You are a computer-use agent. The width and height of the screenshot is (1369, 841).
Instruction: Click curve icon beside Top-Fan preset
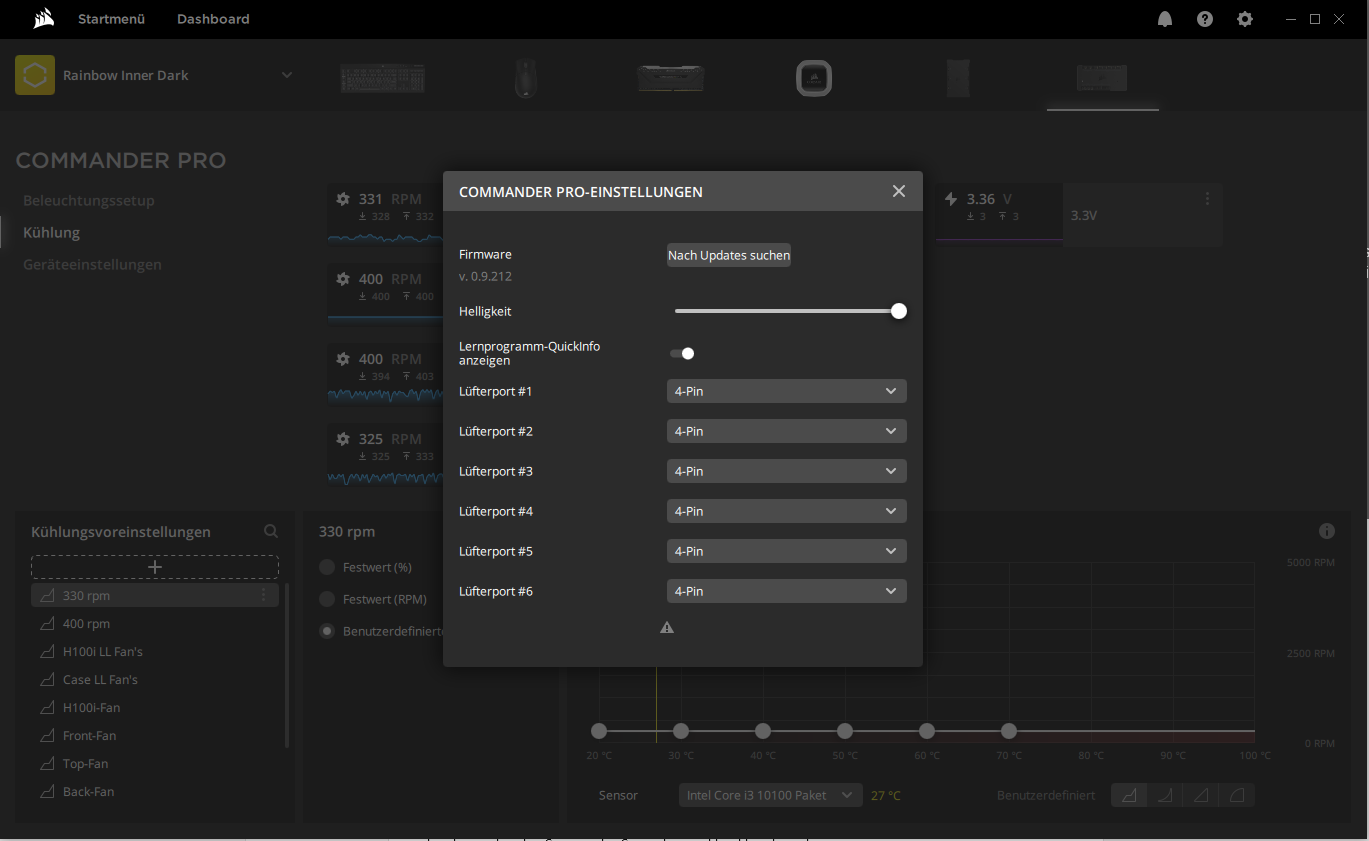[x=46, y=764]
